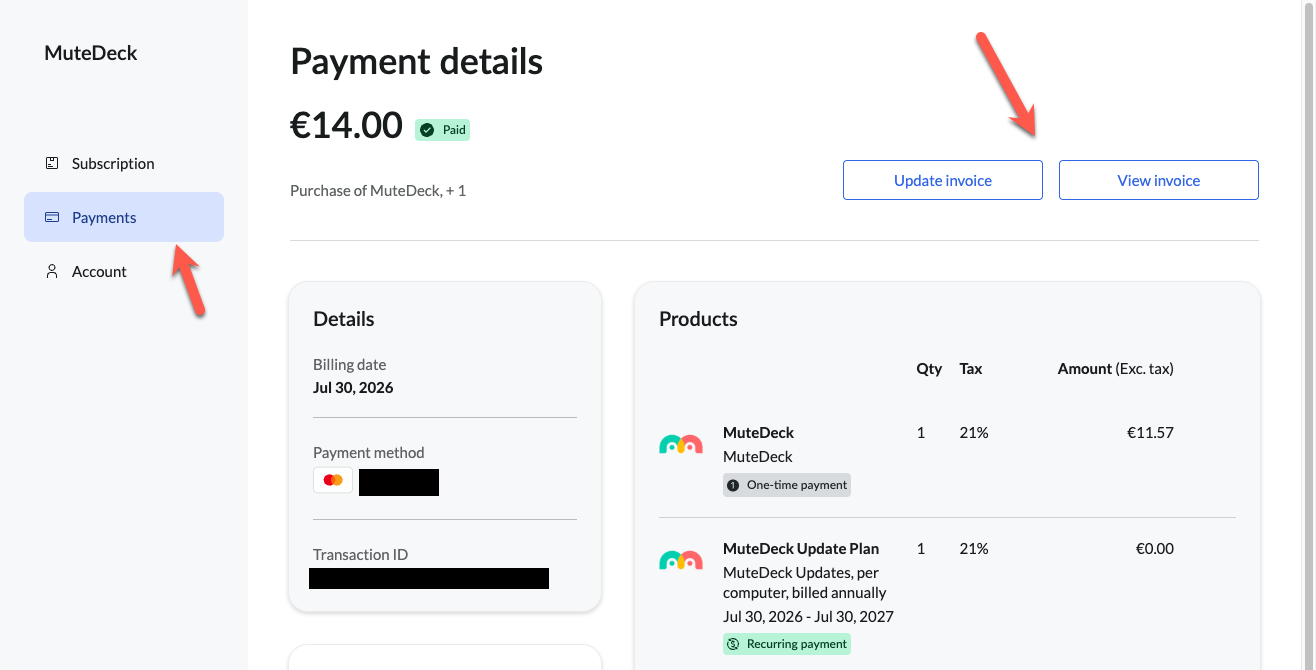Click the €14.00 total amount
1316x670 pixels.
pyautogui.click(x=346, y=125)
